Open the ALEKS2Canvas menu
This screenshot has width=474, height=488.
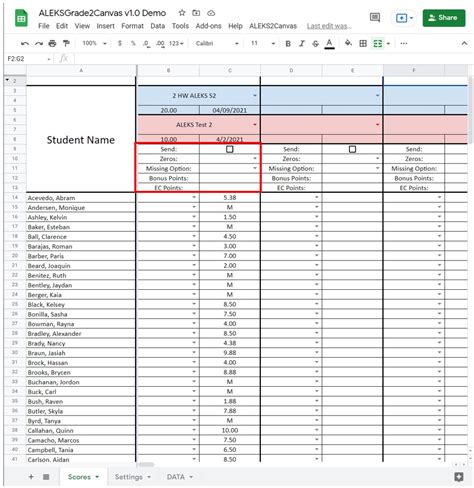[x=273, y=26]
